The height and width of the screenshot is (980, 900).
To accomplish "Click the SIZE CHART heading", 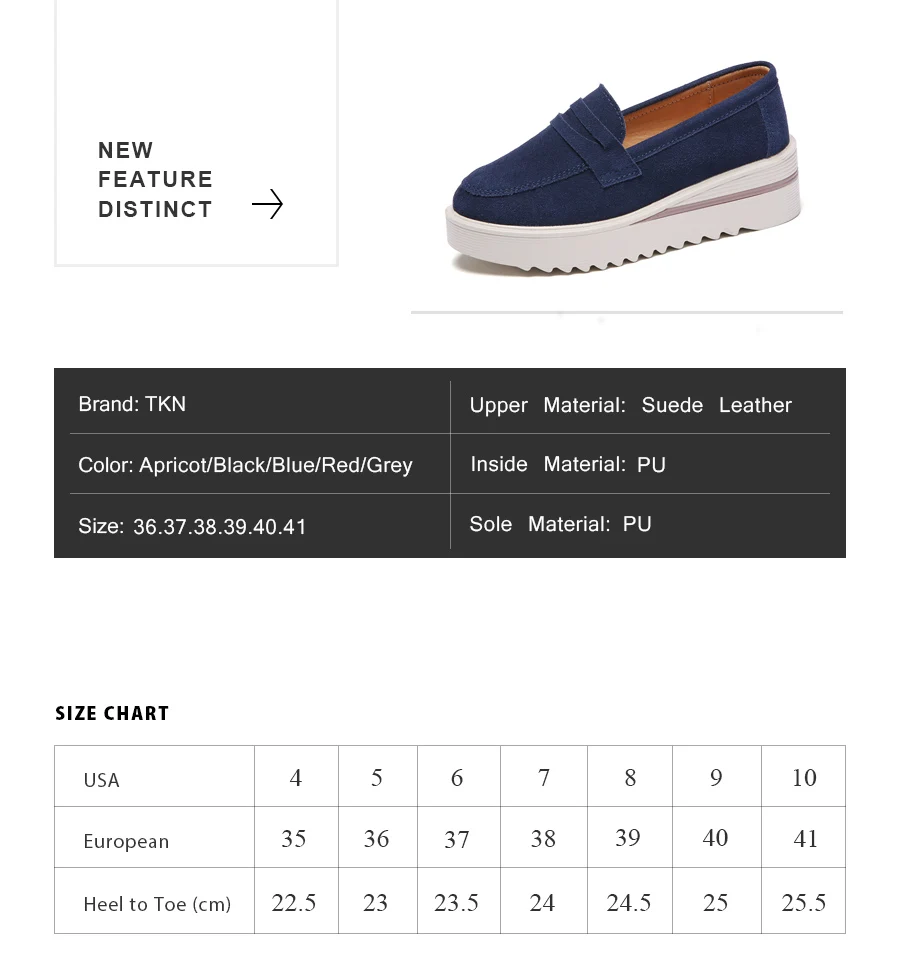I will 112,713.
